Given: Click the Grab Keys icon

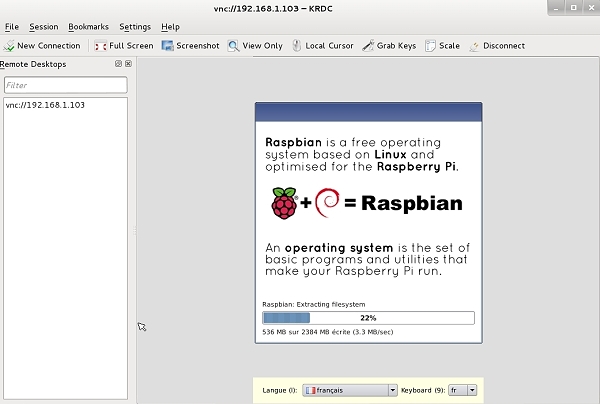Looking at the screenshot, I should click(x=368, y=46).
